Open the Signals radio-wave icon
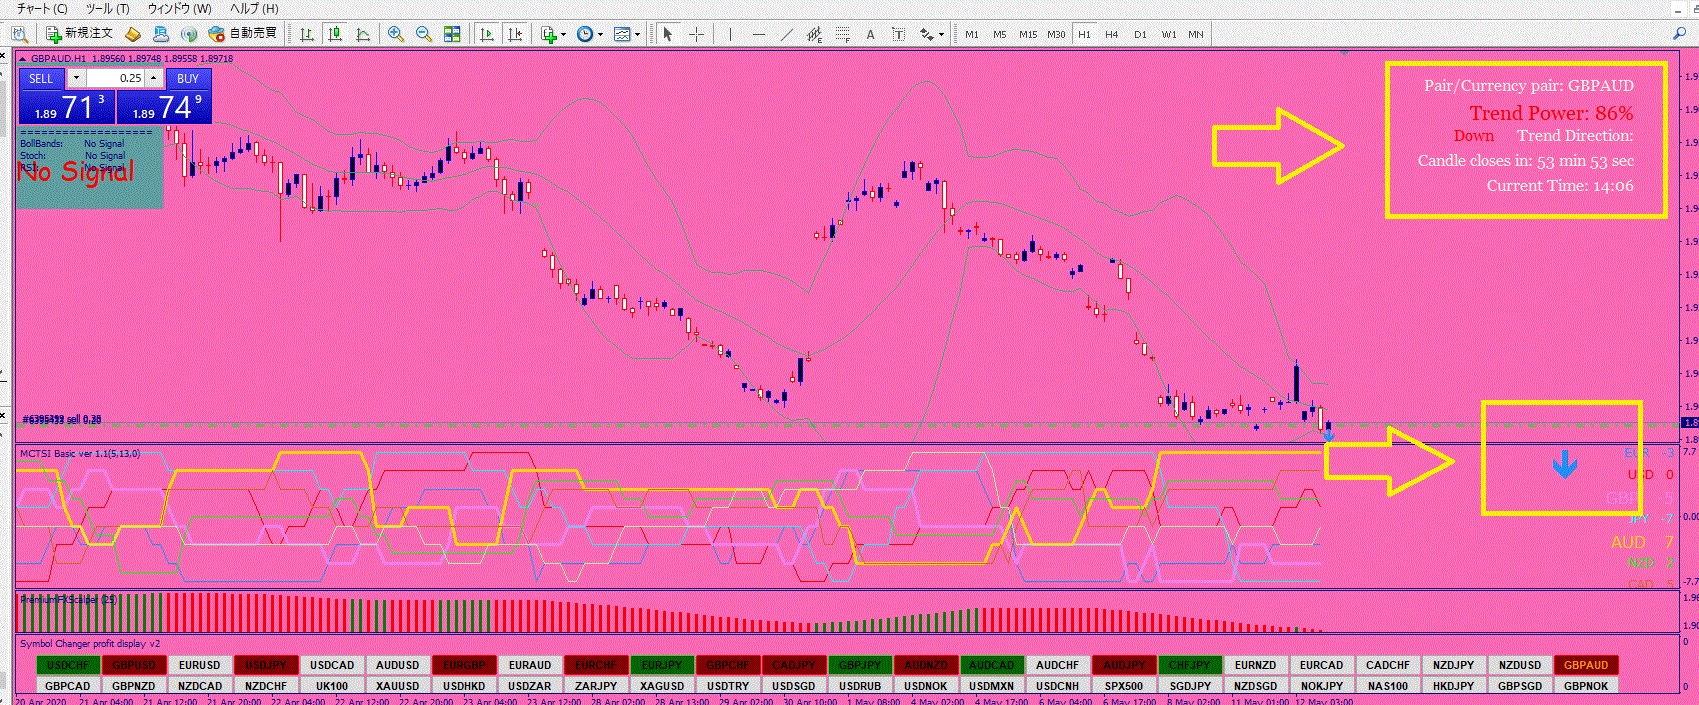The width and height of the screenshot is (1699, 705). pyautogui.click(x=188, y=34)
